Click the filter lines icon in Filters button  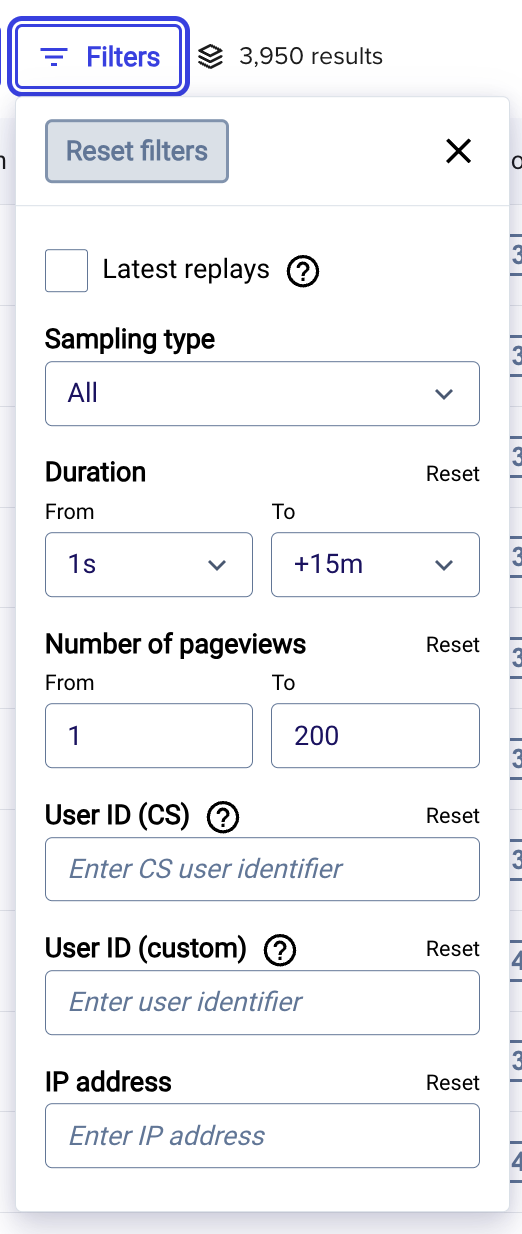click(x=54, y=57)
